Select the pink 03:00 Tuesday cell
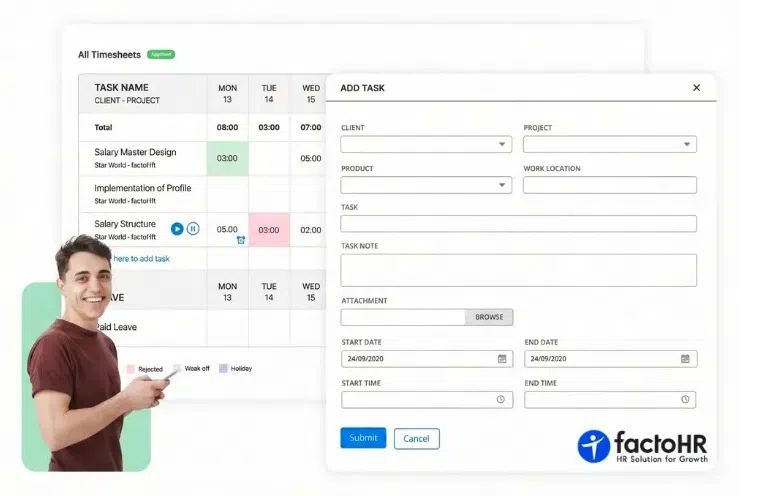This screenshot has width=767, height=496. 269,230
